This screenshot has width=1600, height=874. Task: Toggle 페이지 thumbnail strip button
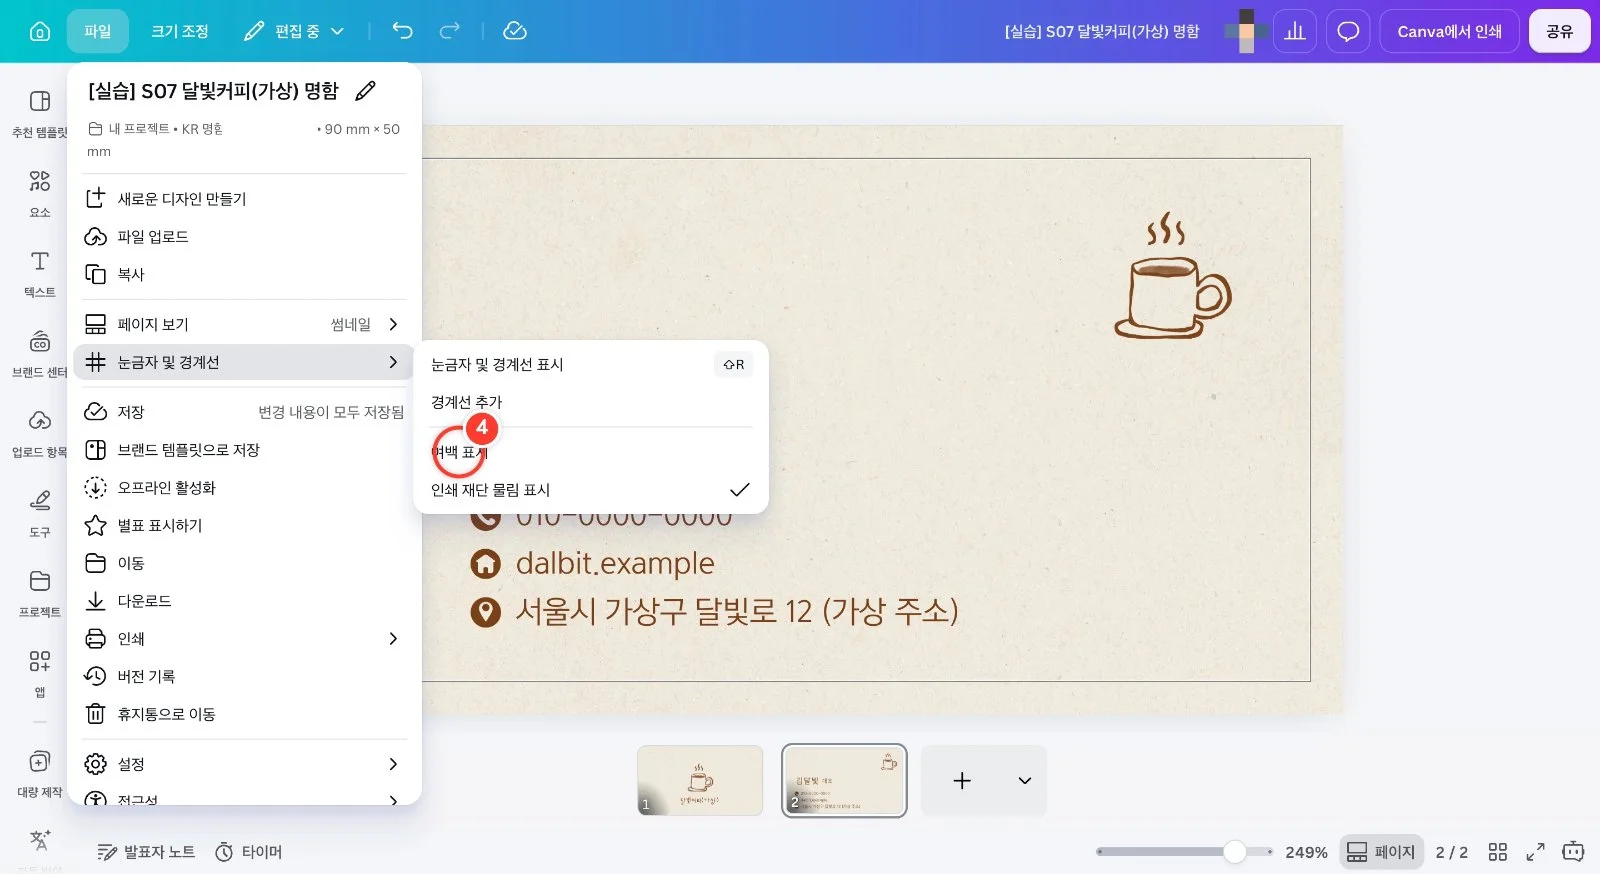click(1381, 852)
